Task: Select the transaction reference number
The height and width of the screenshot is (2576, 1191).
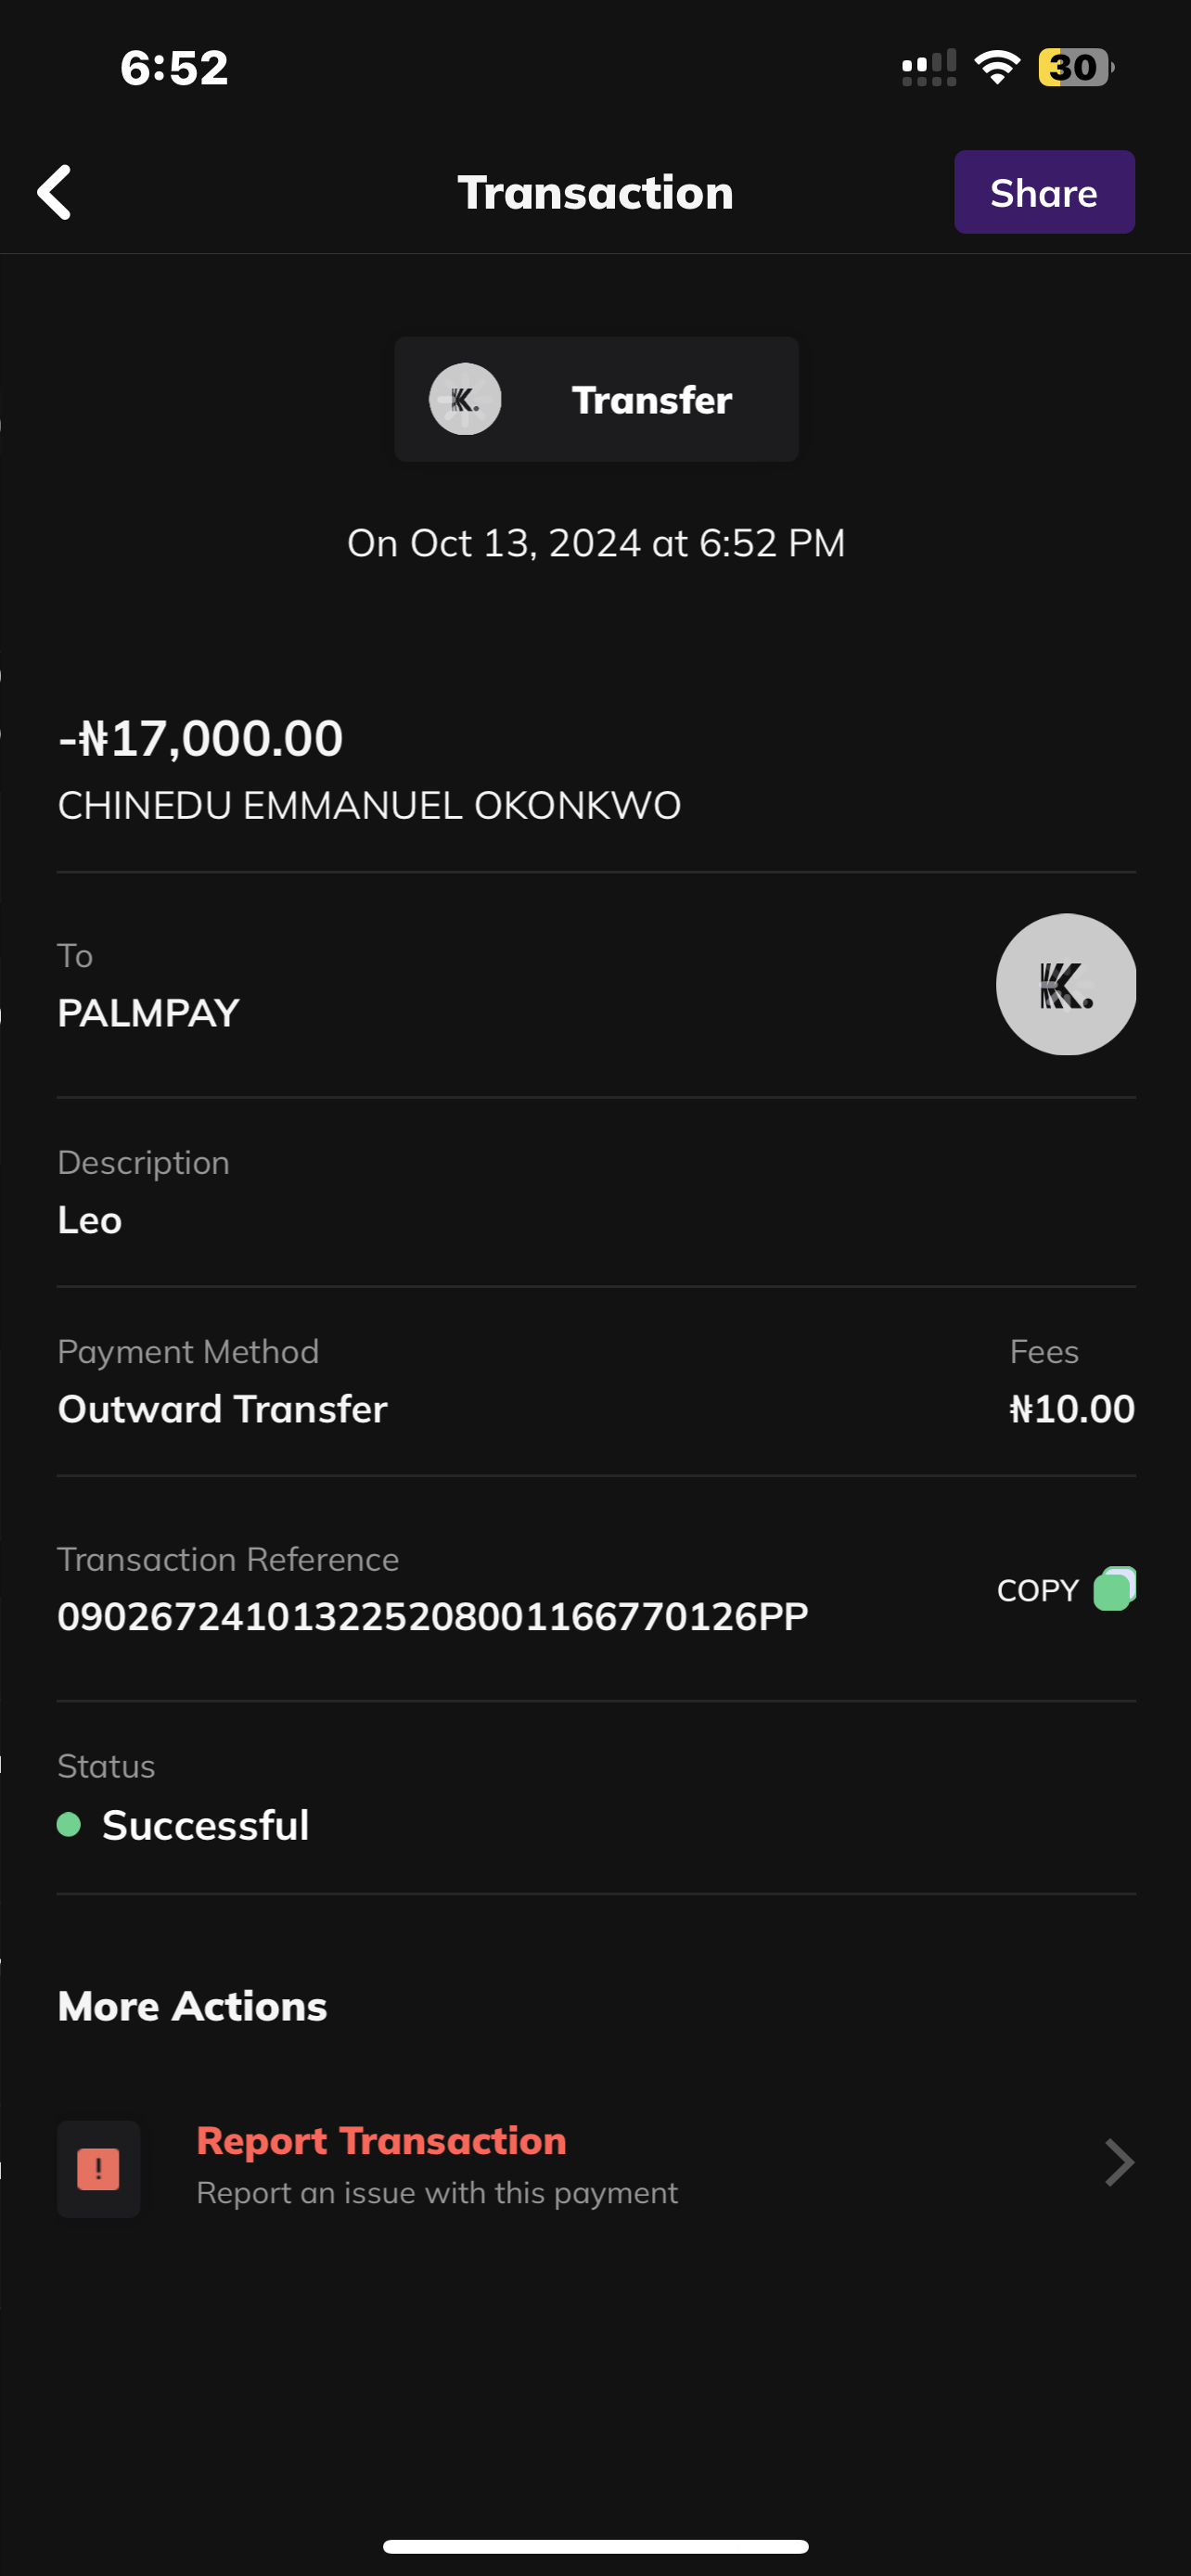Action: click(x=432, y=1616)
